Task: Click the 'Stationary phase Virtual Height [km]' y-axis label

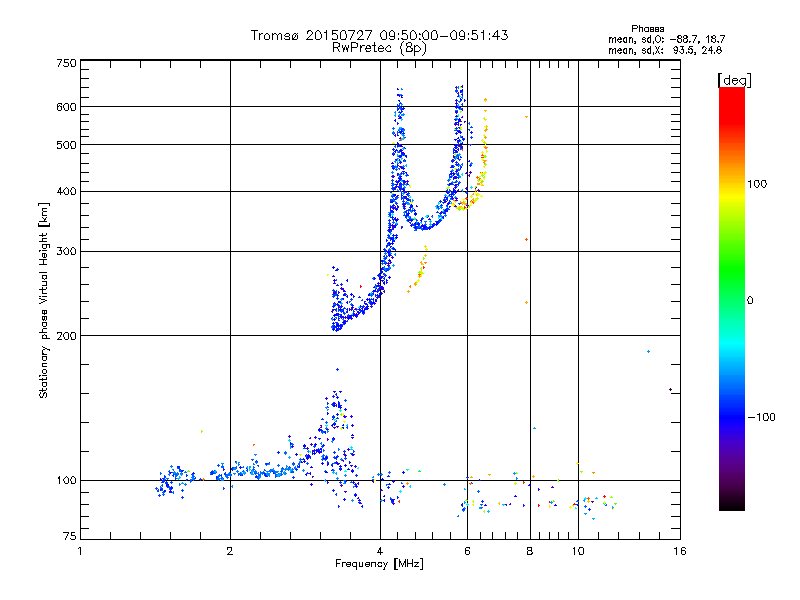Action: pyautogui.click(x=44, y=300)
